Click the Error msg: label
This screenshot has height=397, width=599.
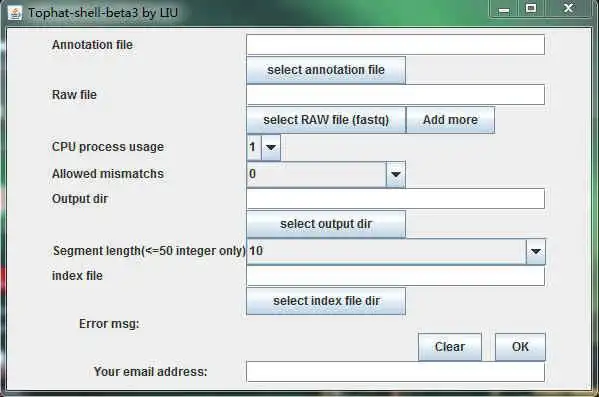pos(109,324)
